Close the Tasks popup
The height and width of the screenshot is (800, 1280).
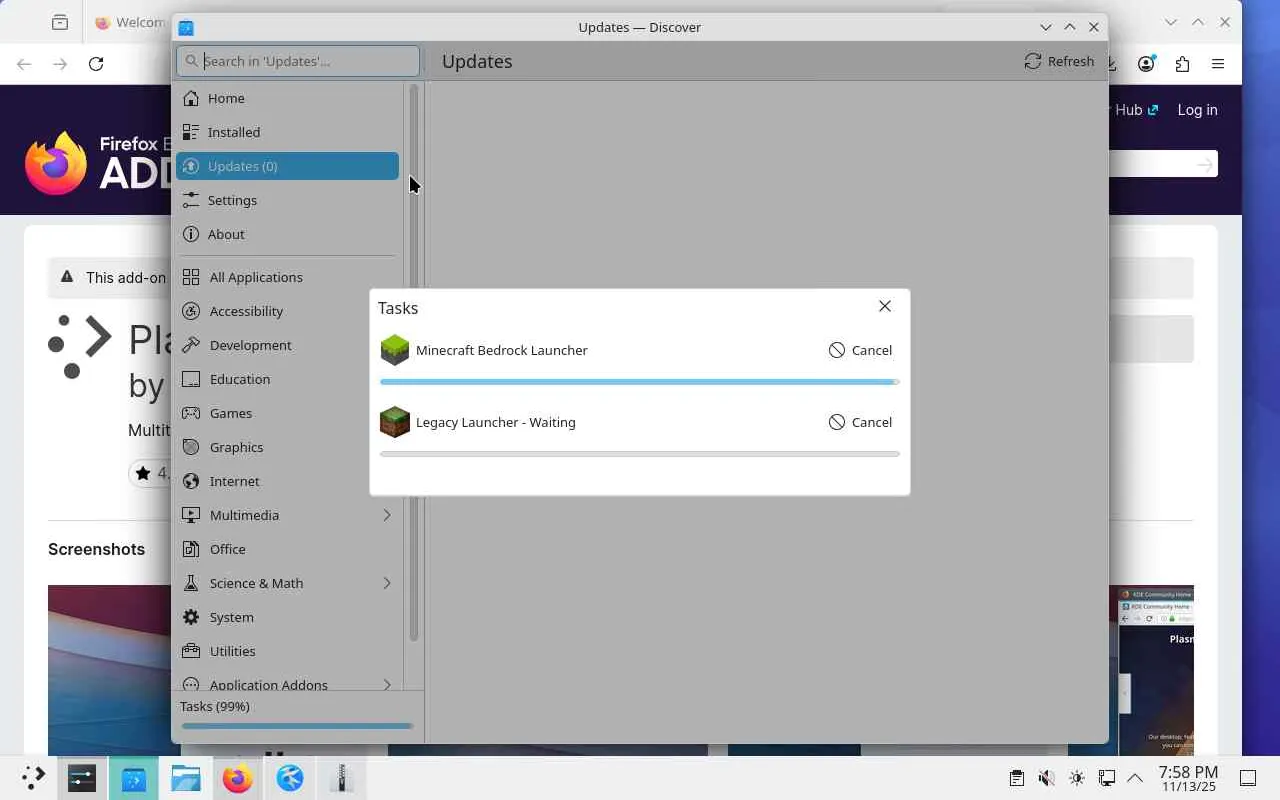(885, 306)
